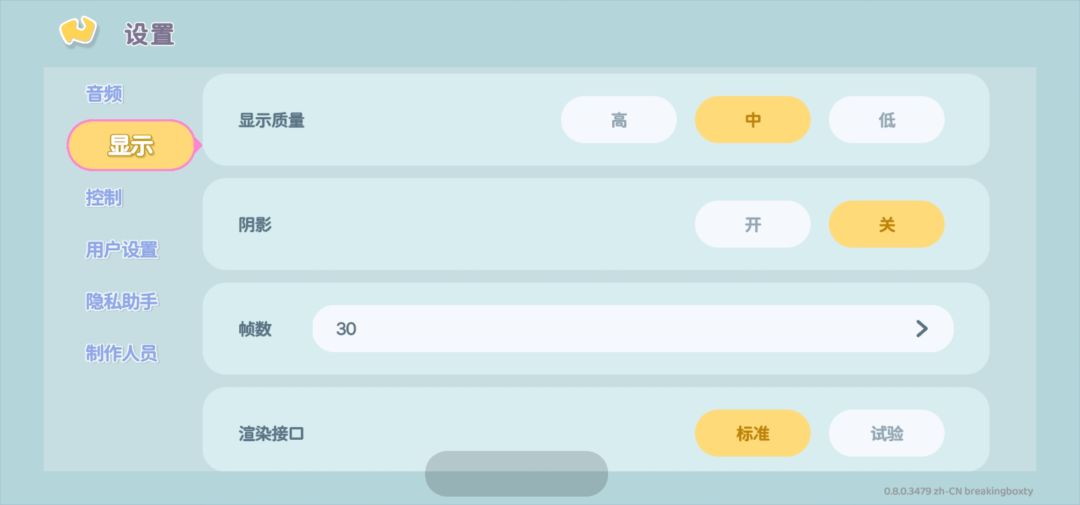Open the 音频 settings tab
The height and width of the screenshot is (505, 1080).
(x=104, y=94)
